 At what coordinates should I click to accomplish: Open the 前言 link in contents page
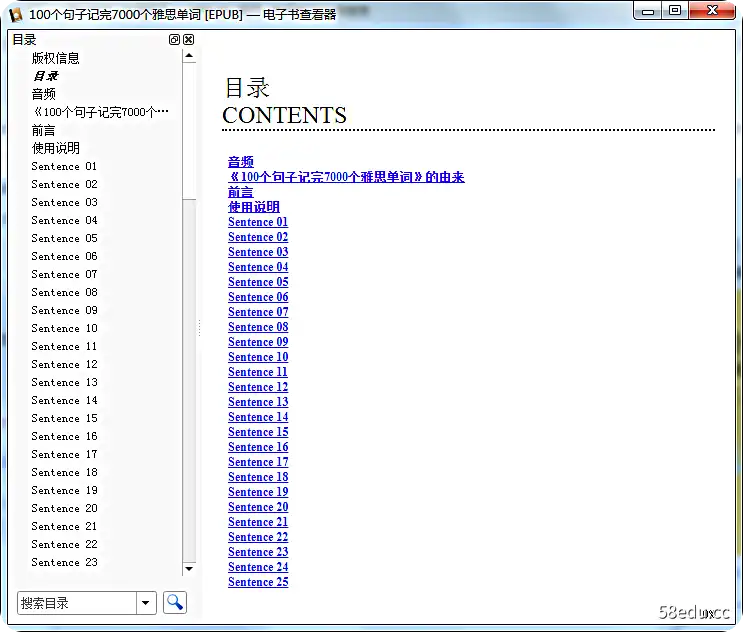click(x=241, y=192)
